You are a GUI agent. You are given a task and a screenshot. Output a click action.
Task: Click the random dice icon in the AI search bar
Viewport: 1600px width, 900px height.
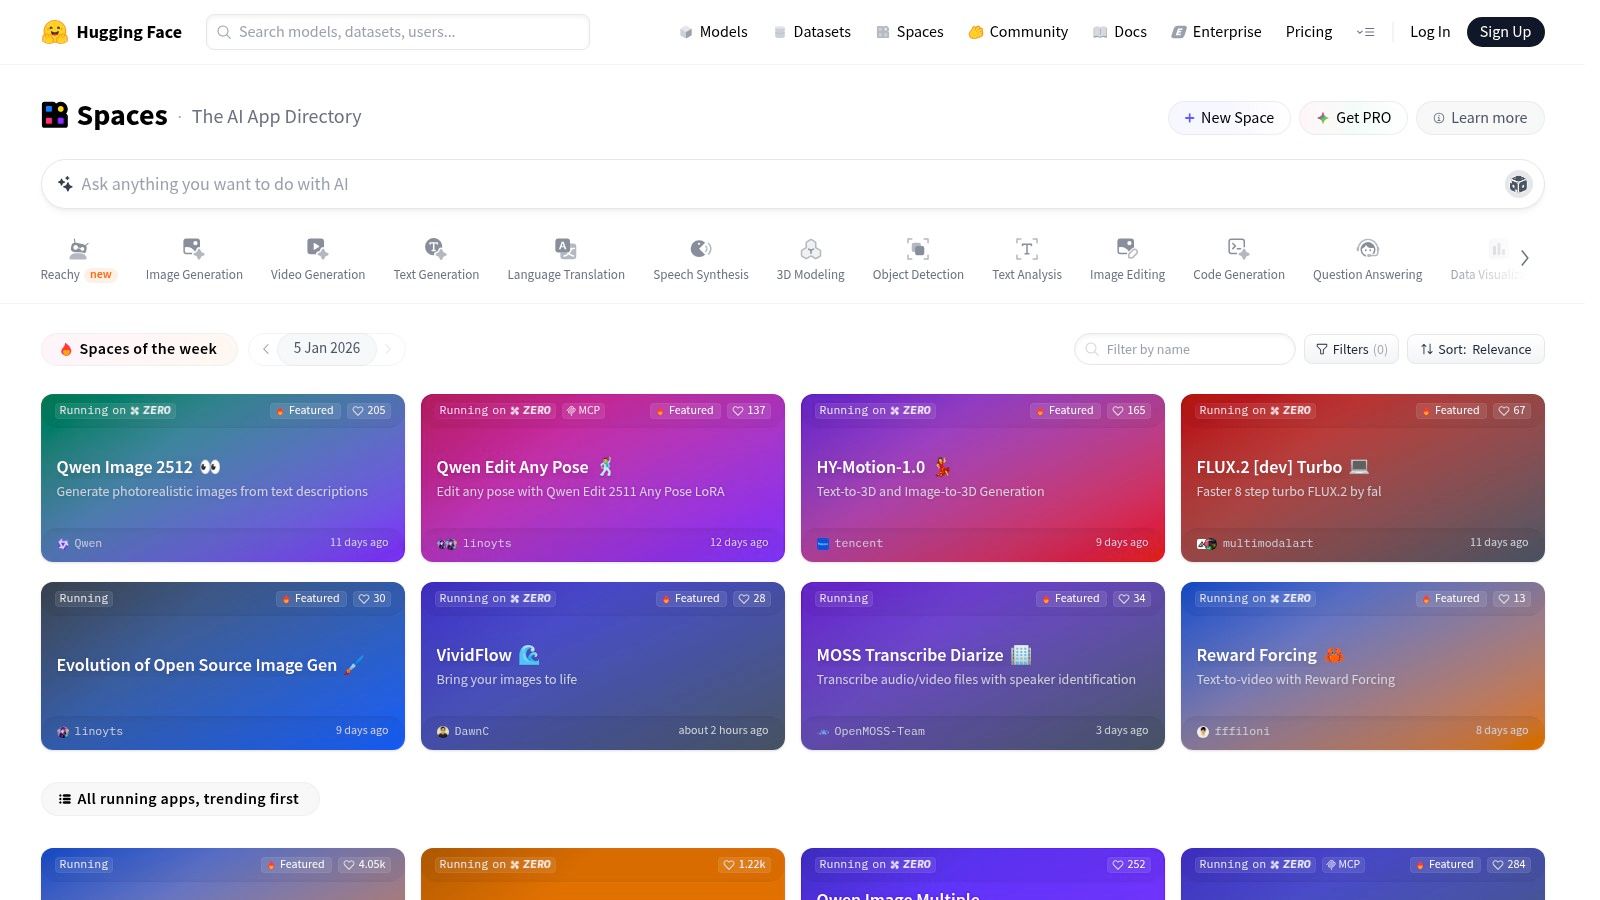[1518, 184]
